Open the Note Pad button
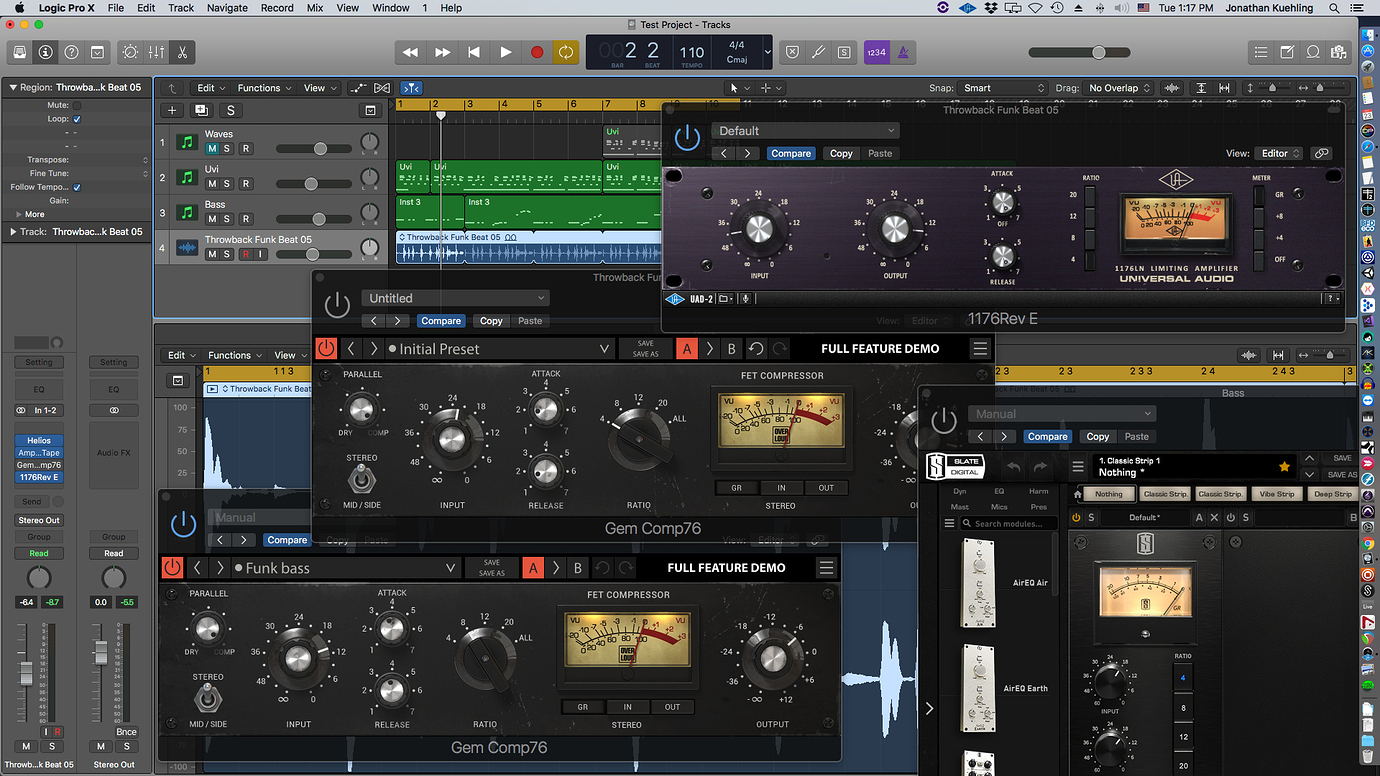The height and width of the screenshot is (776, 1380). [x=1288, y=52]
